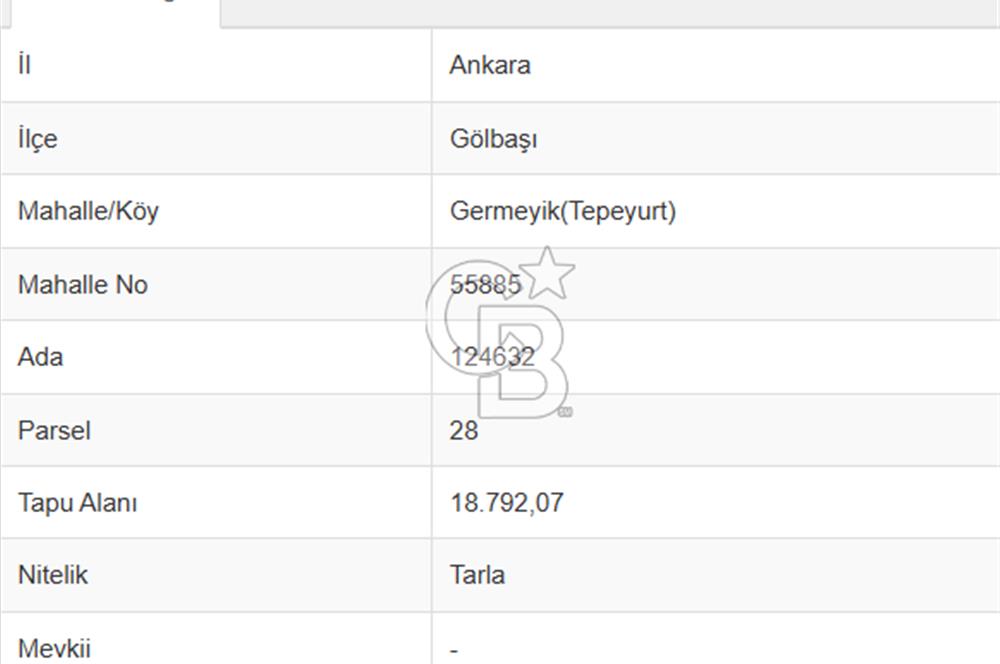Select the 18.792,07 area value
The height and width of the screenshot is (664, 1000).
pyautogui.click(x=506, y=502)
